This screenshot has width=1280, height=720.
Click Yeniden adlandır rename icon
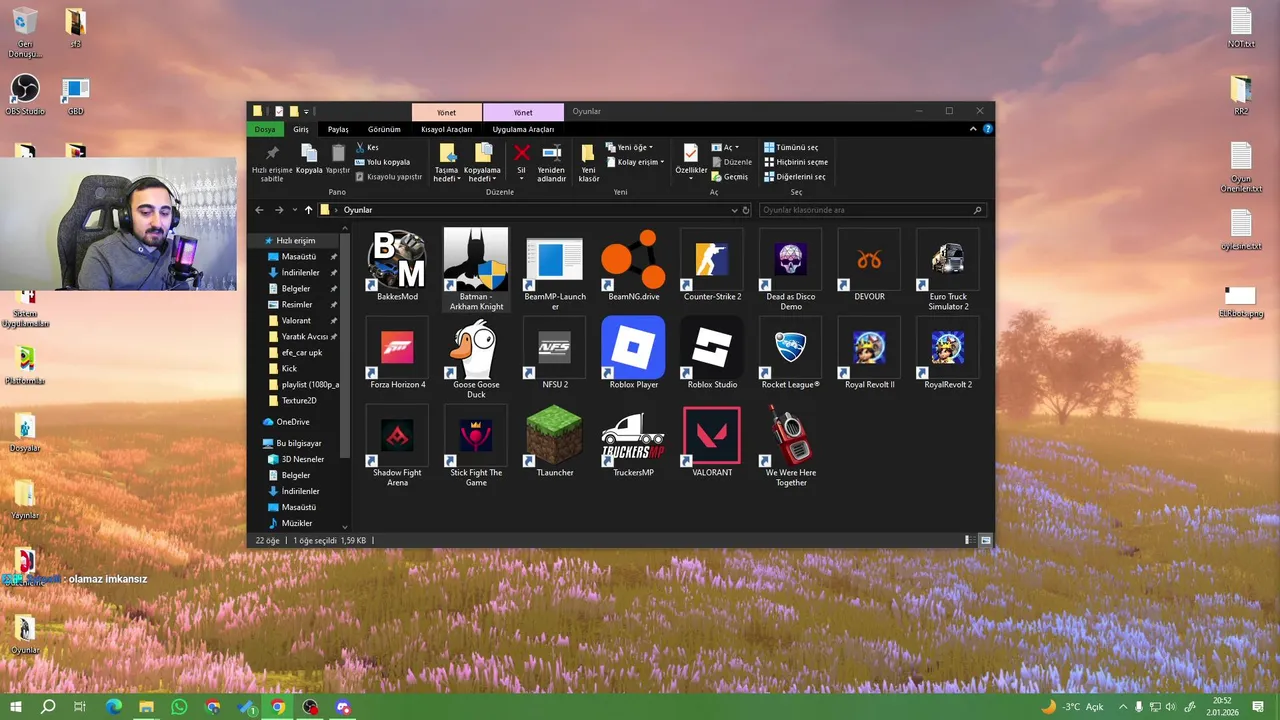click(551, 162)
